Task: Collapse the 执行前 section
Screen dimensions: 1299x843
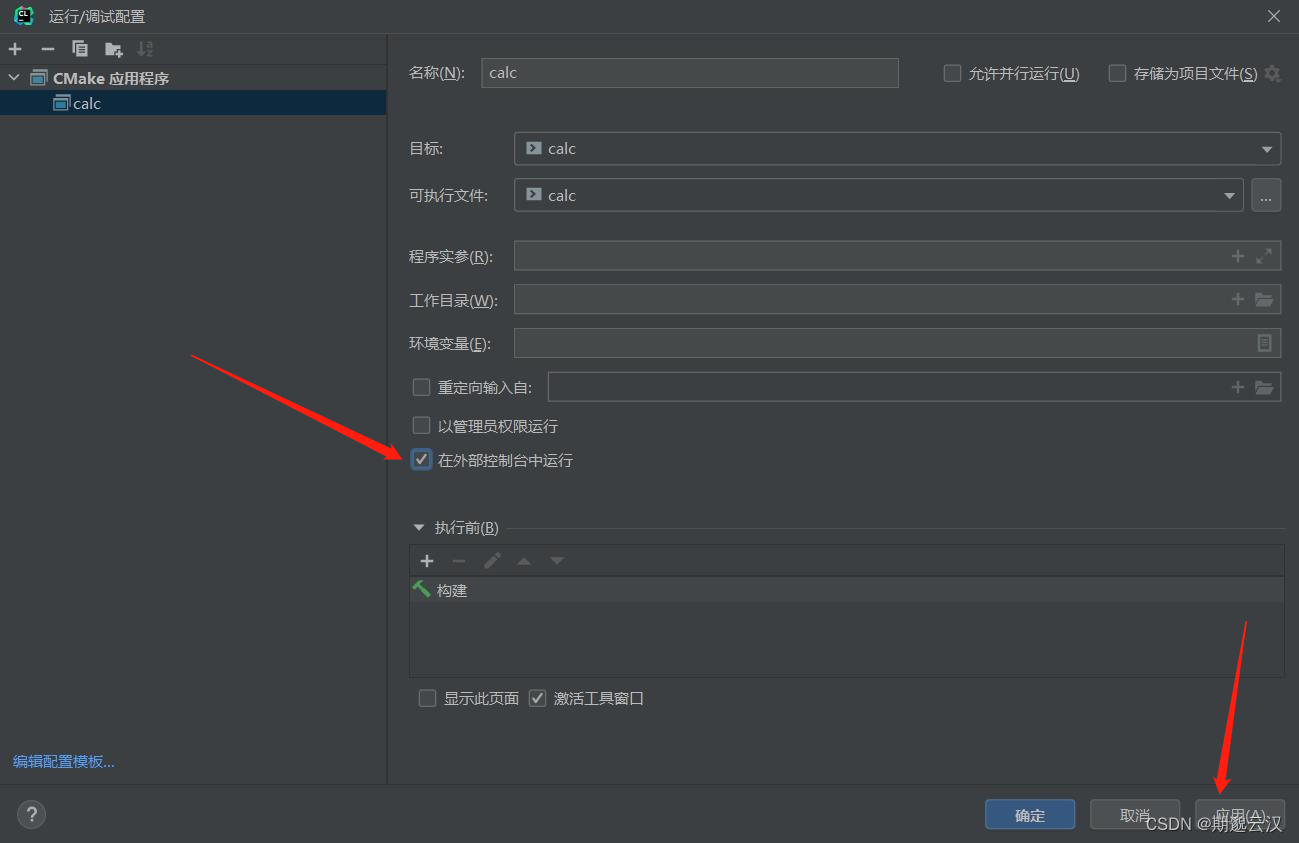Action: click(418, 528)
